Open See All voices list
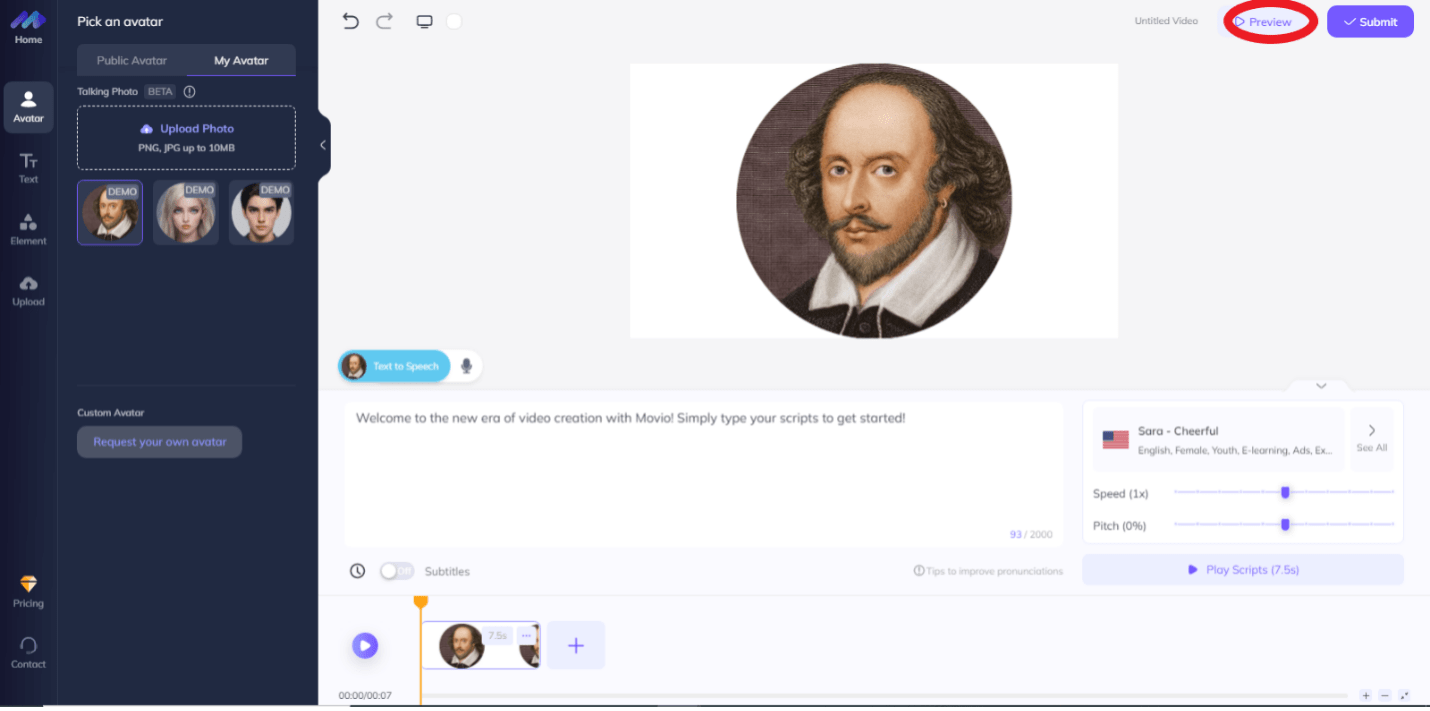 (x=1372, y=439)
